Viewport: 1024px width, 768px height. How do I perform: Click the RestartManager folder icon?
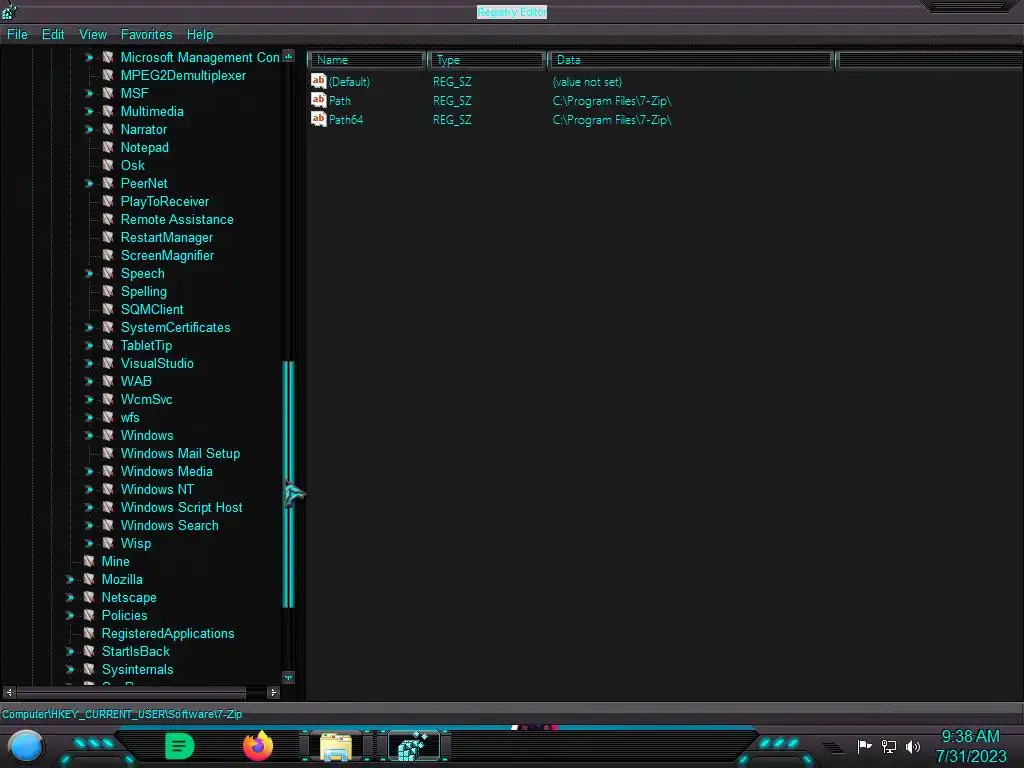coord(108,237)
